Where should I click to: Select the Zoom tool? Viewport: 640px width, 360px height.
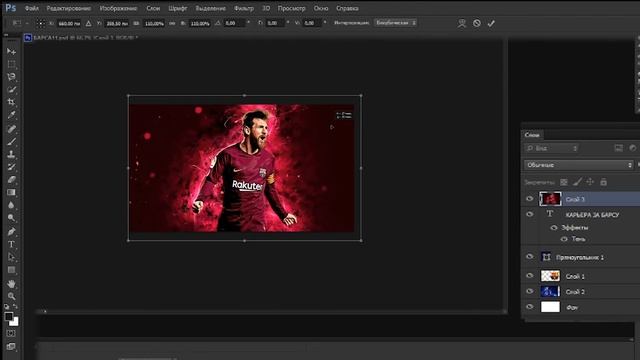tap(11, 296)
